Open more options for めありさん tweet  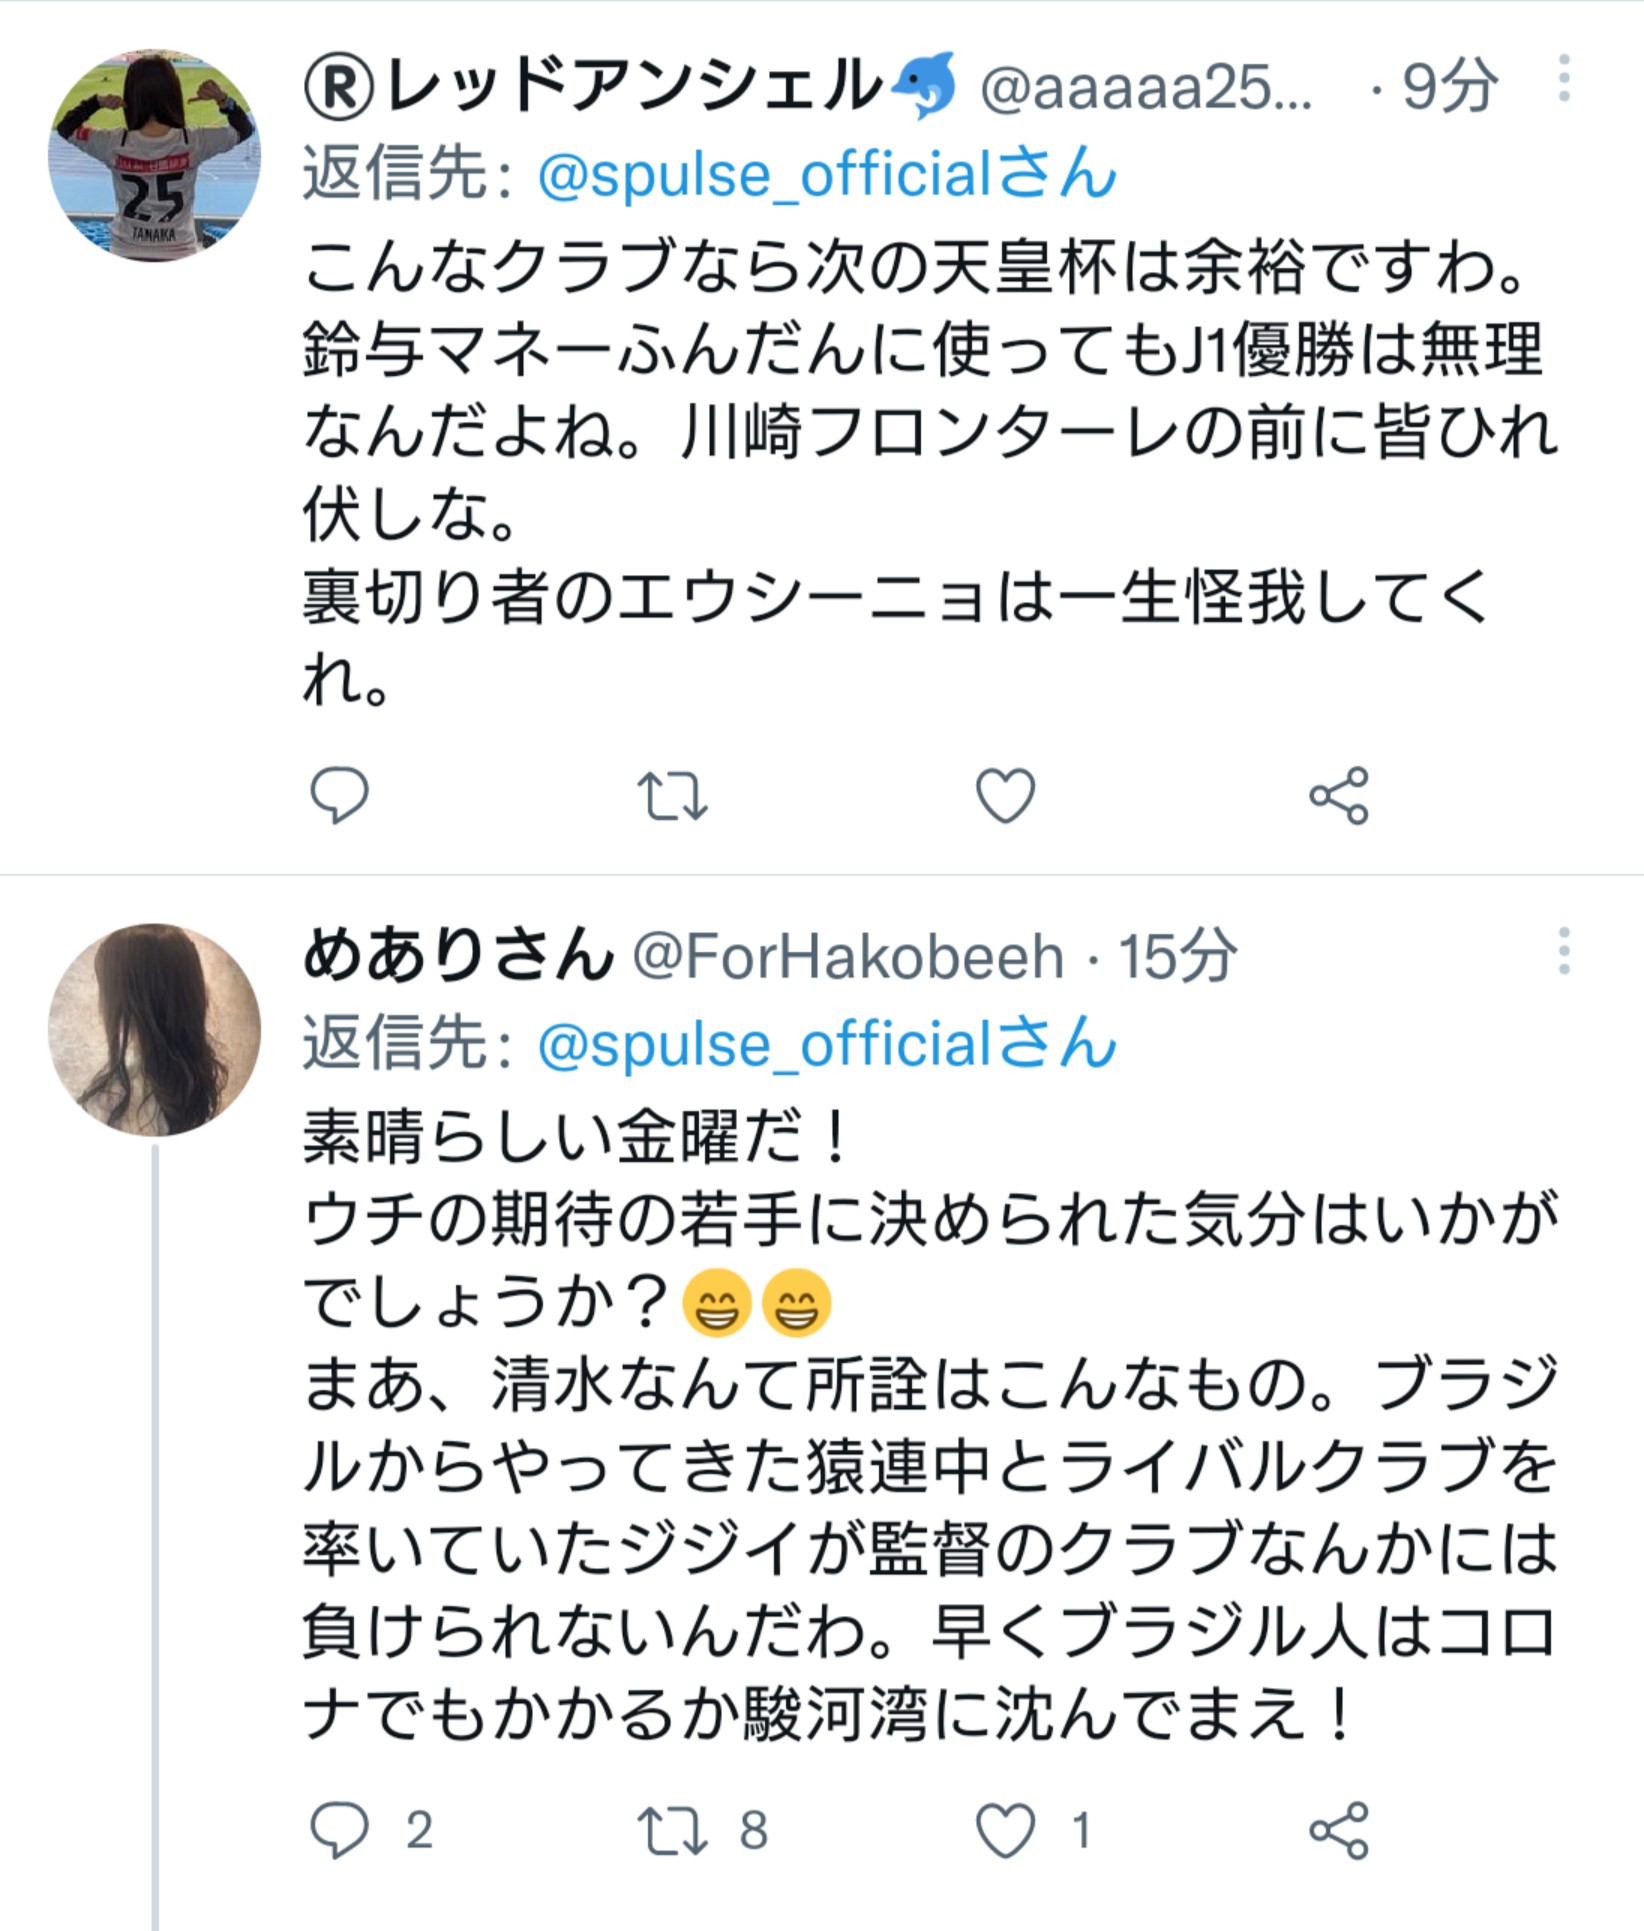1563,951
